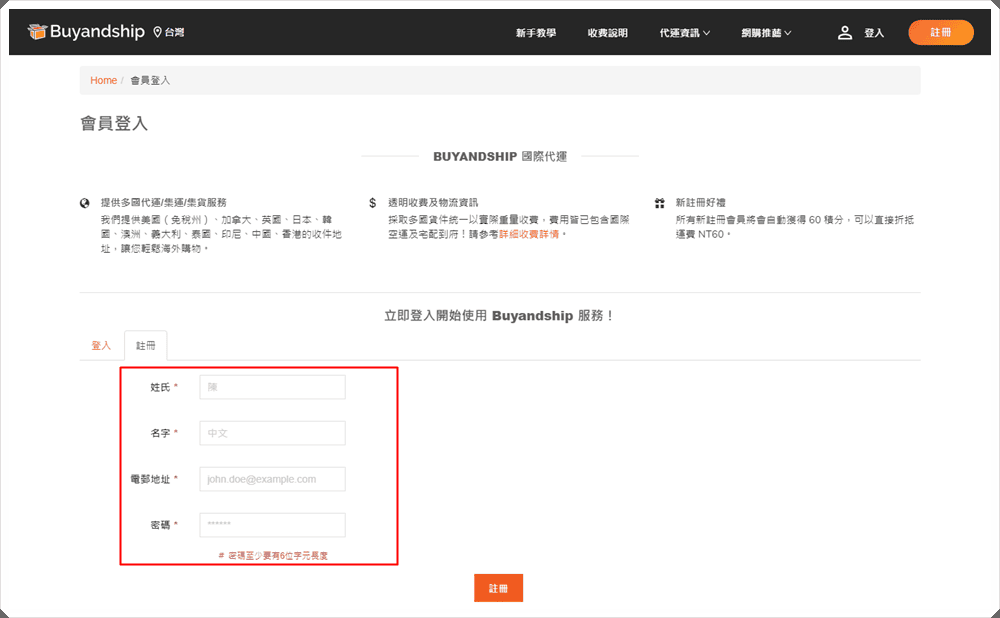This screenshot has width=1000, height=618.
Task: Switch to the 登入 tab
Action: 101,344
